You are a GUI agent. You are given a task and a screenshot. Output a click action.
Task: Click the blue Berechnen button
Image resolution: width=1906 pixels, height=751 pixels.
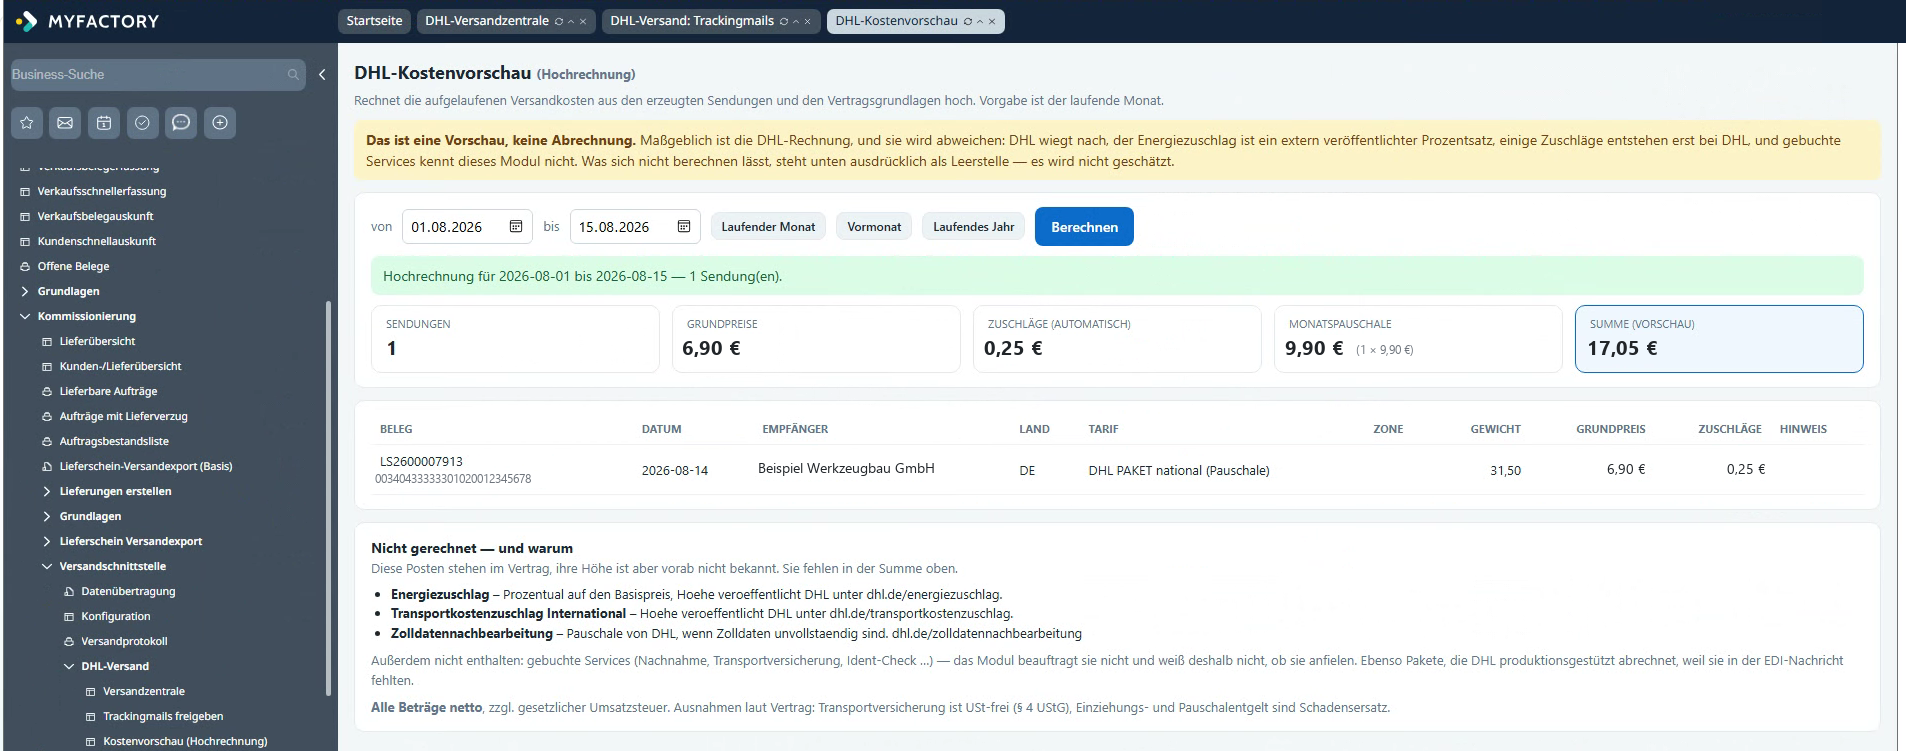[1084, 227]
